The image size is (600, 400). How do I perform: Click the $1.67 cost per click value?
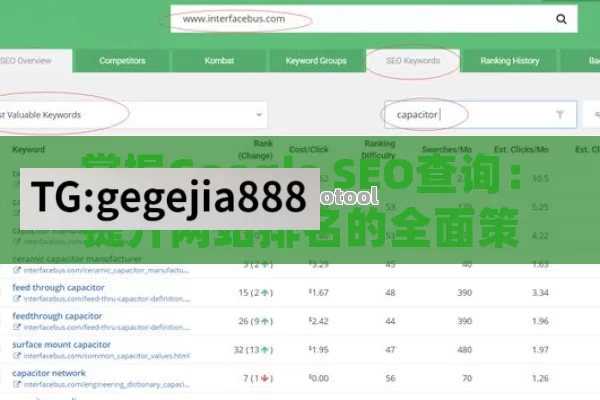coord(318,292)
